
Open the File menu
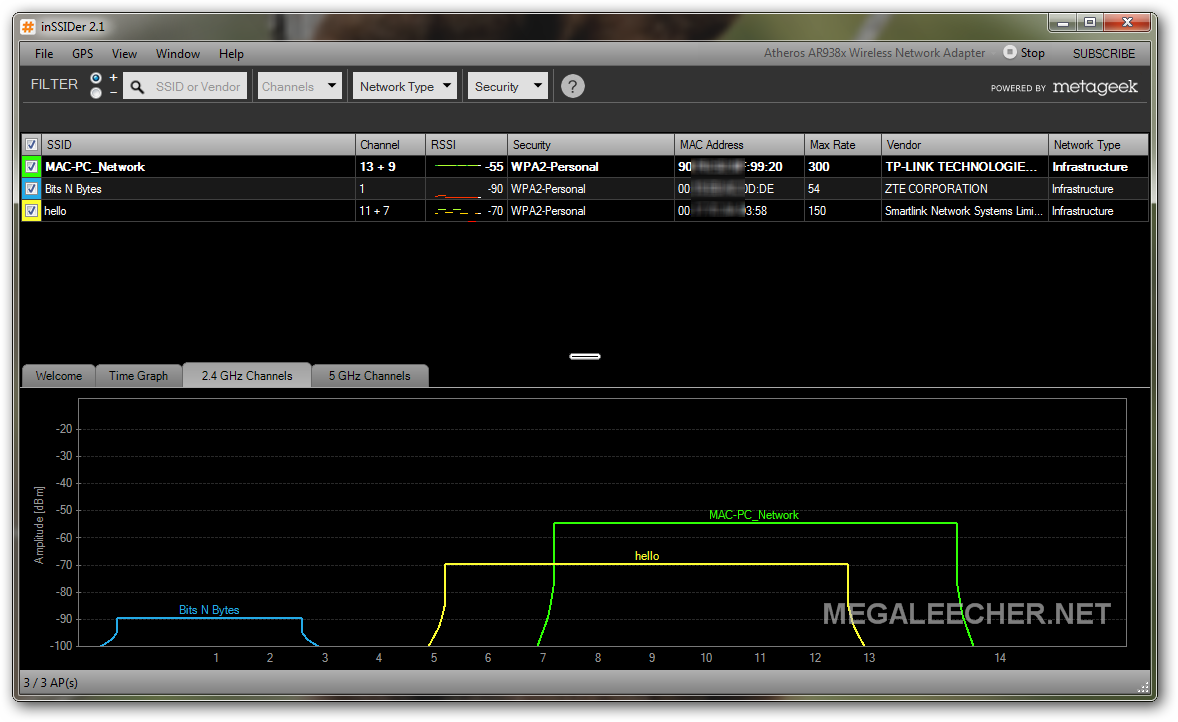(x=44, y=54)
